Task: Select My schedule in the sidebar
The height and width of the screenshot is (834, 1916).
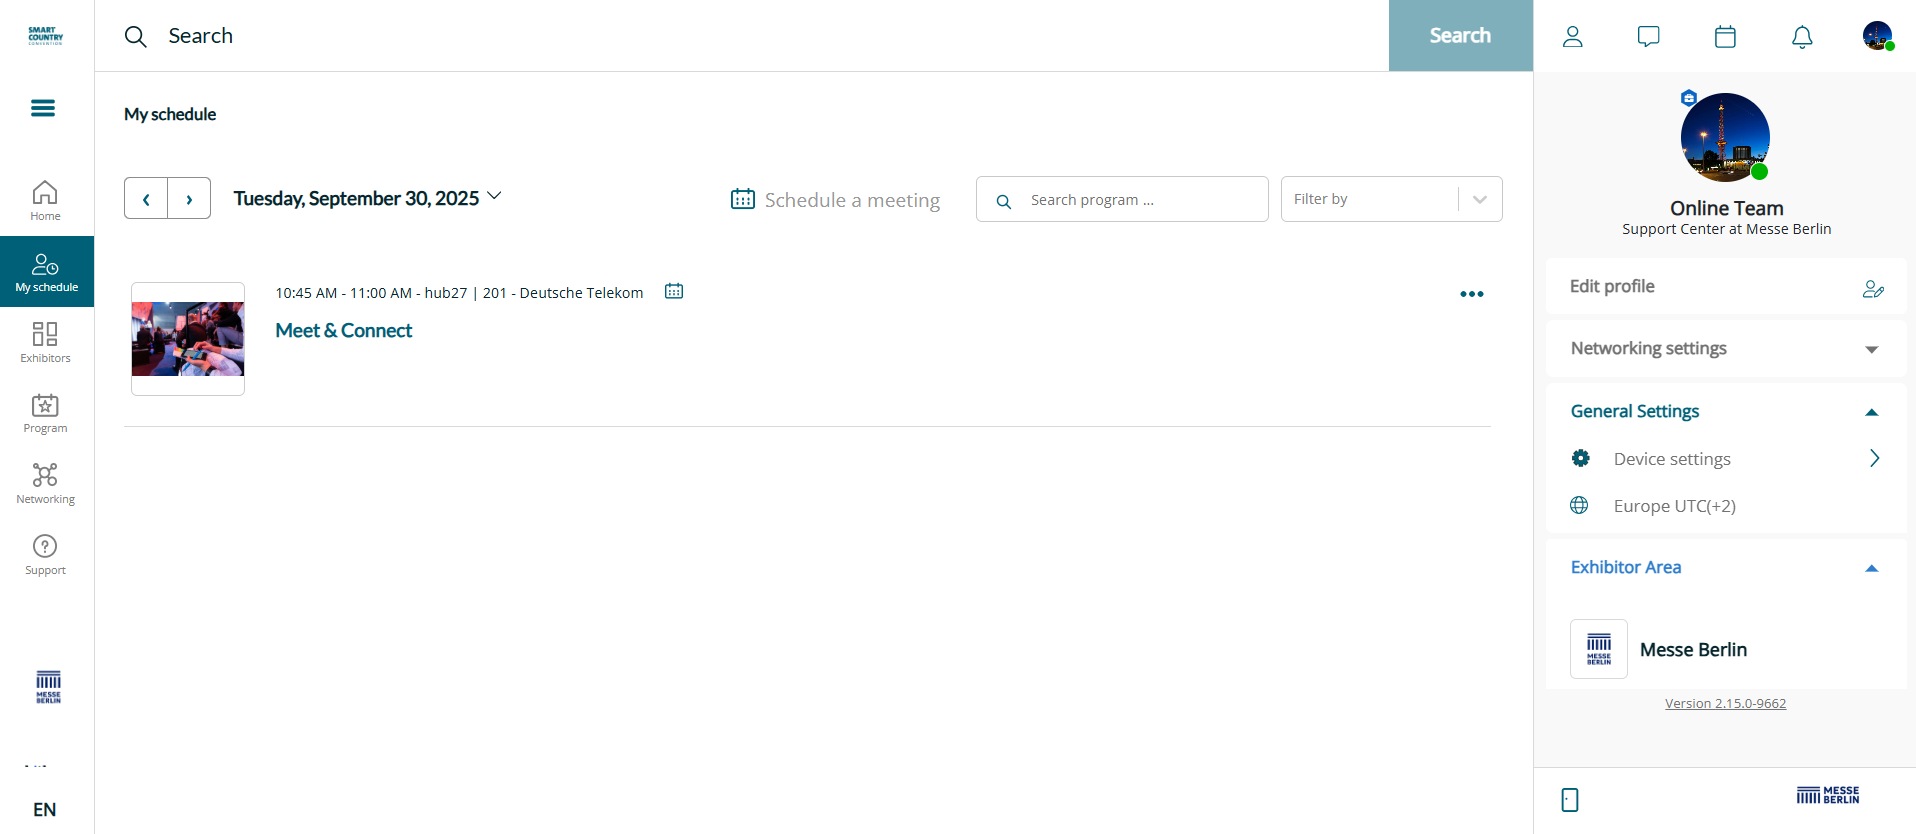Action: 47,272
